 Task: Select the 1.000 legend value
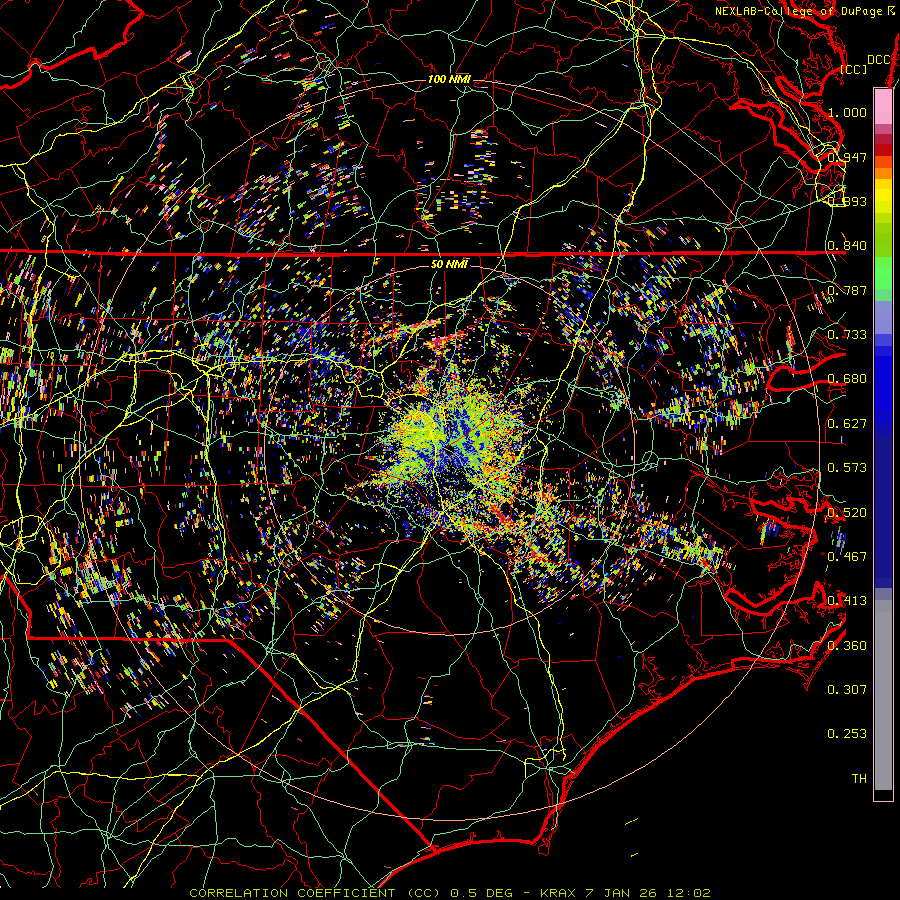point(847,112)
